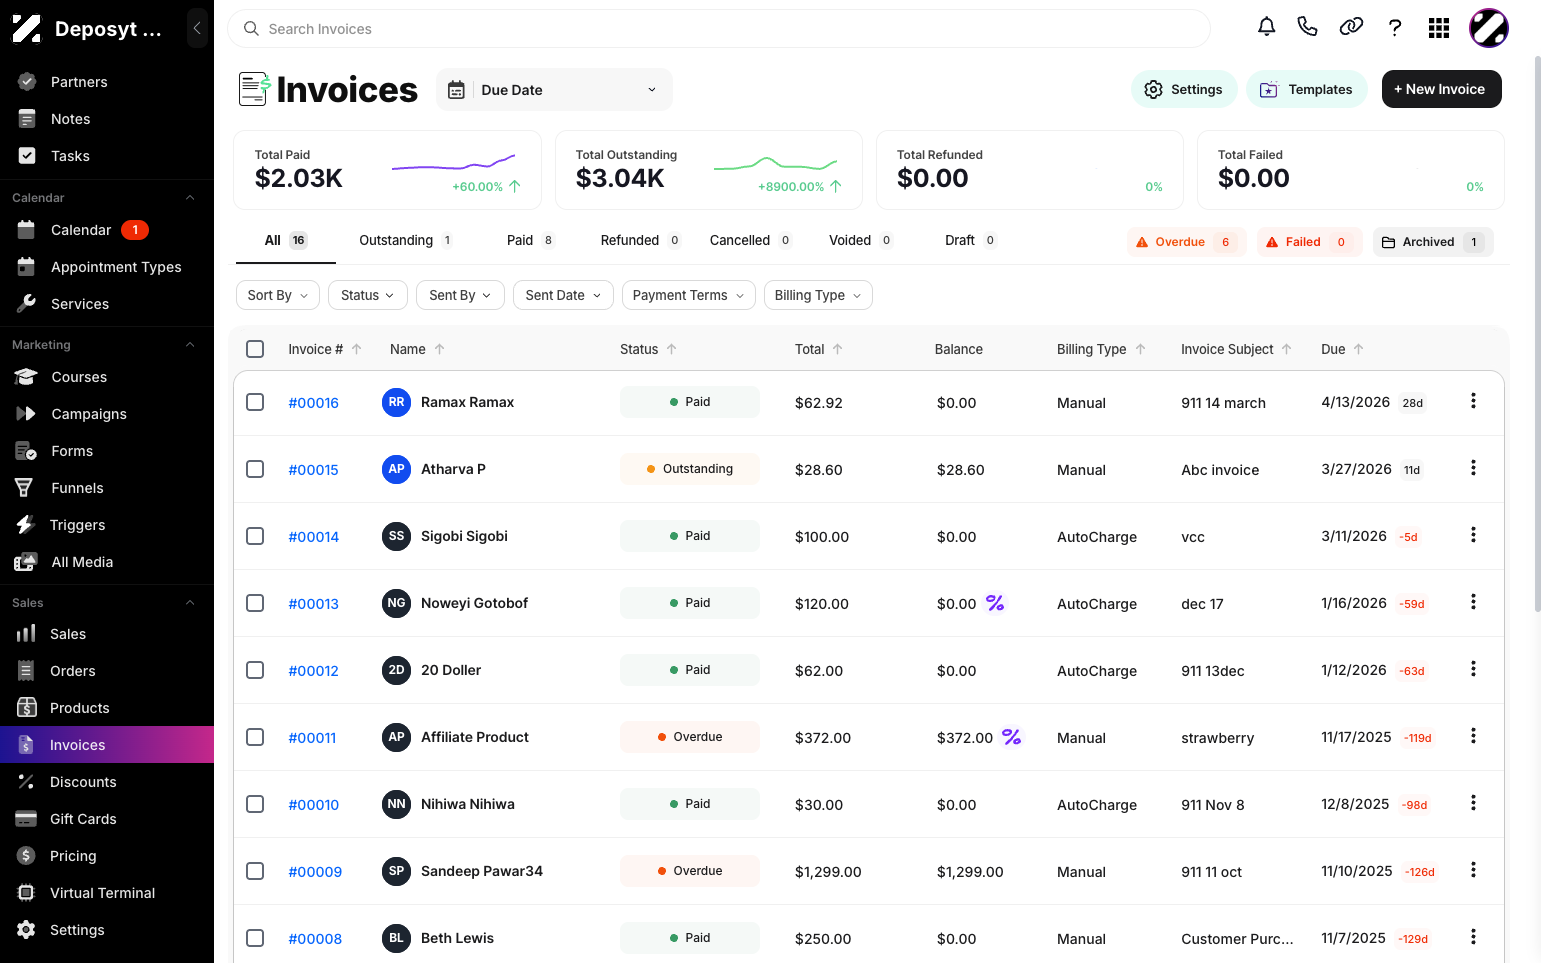Show Archived invoices
Viewport: 1541px width, 963px height.
click(1433, 242)
